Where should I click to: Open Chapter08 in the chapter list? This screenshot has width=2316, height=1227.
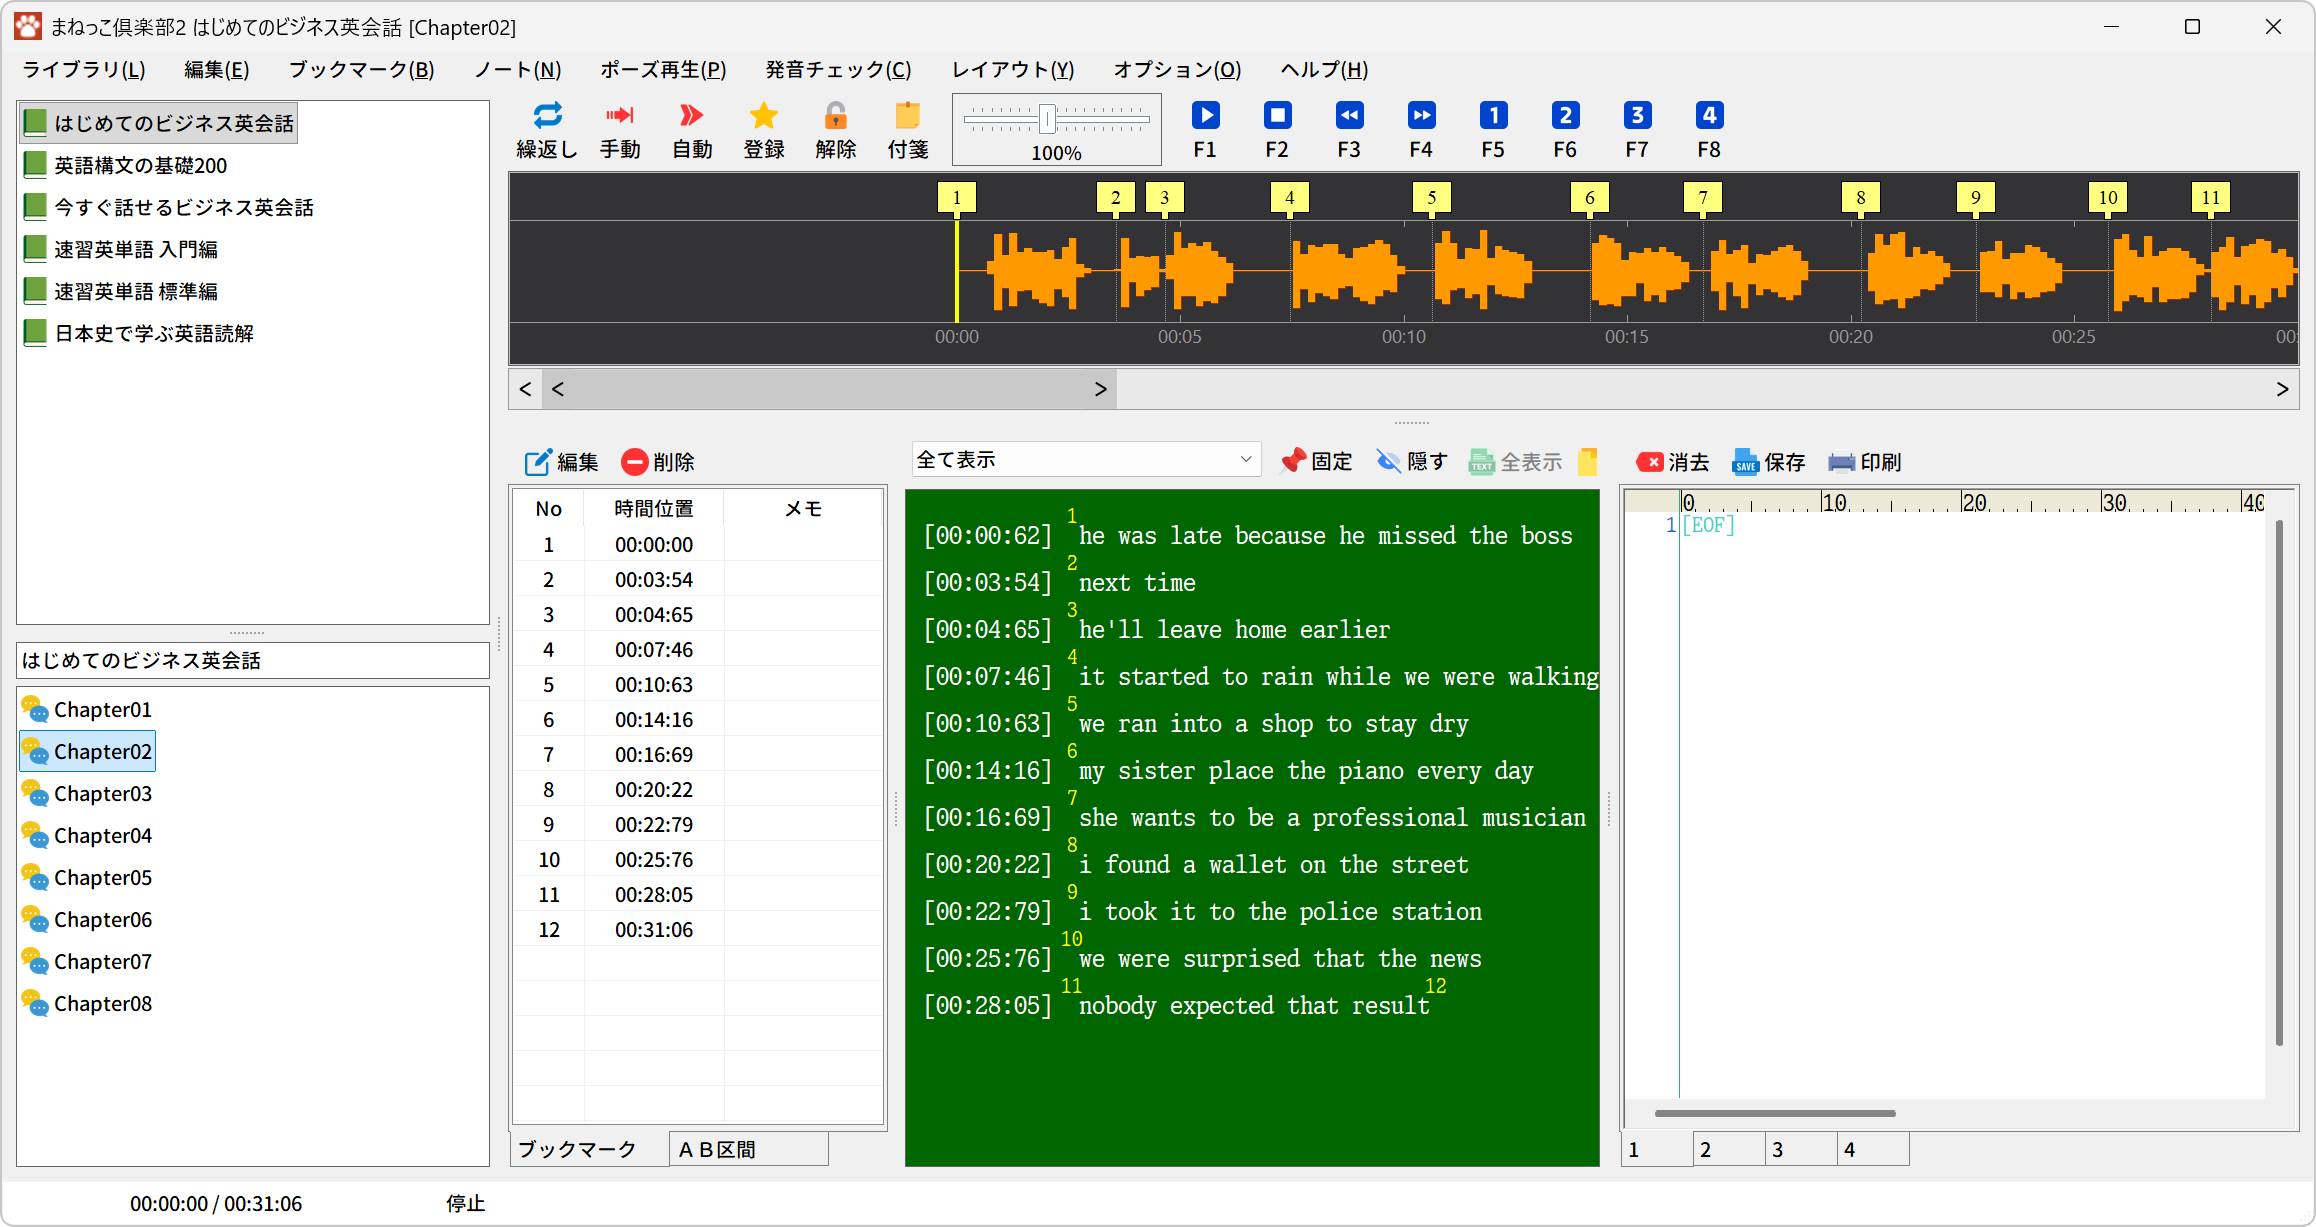pyautogui.click(x=88, y=1003)
